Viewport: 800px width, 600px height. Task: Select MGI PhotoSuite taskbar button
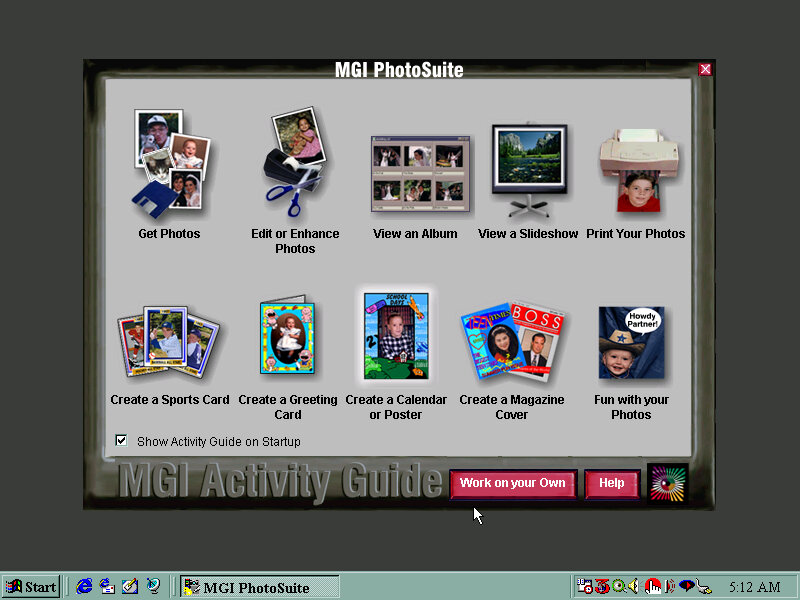click(x=259, y=587)
